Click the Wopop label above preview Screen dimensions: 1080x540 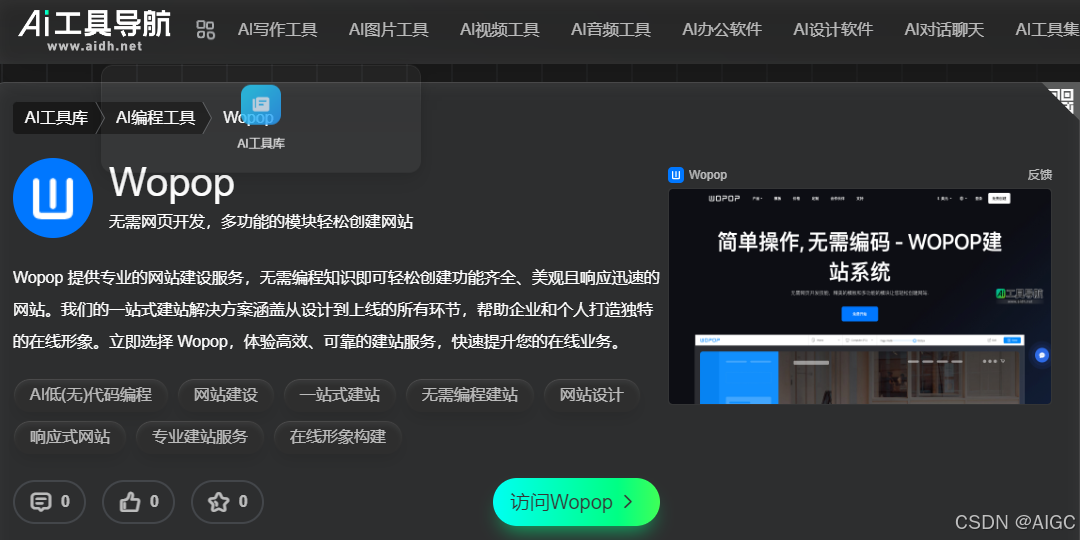(707, 175)
